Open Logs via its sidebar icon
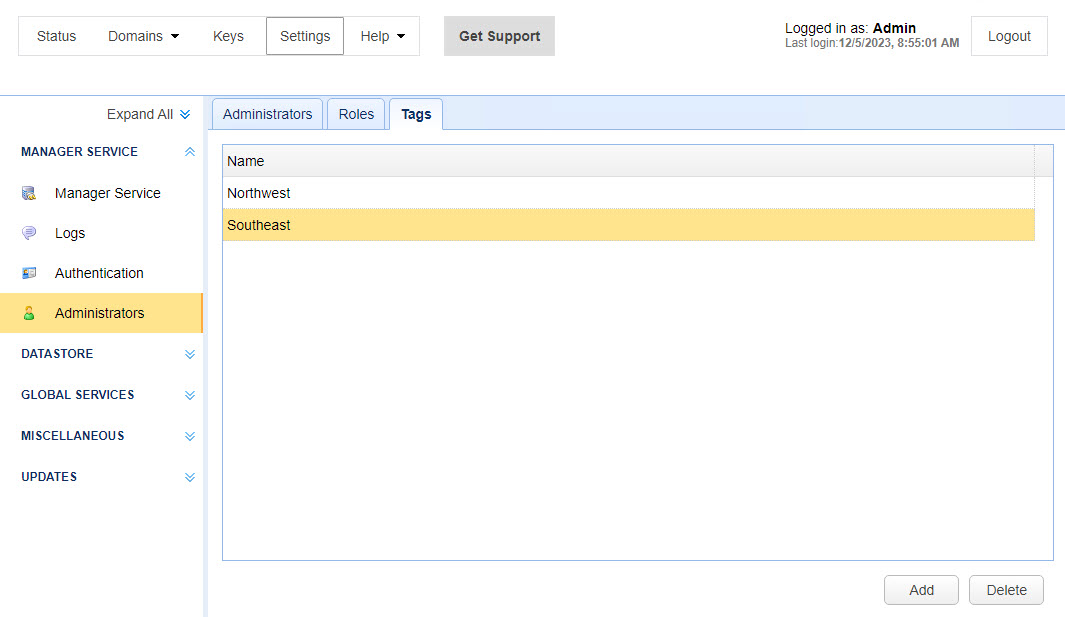Viewport: 1065px width, 617px height. pos(29,233)
